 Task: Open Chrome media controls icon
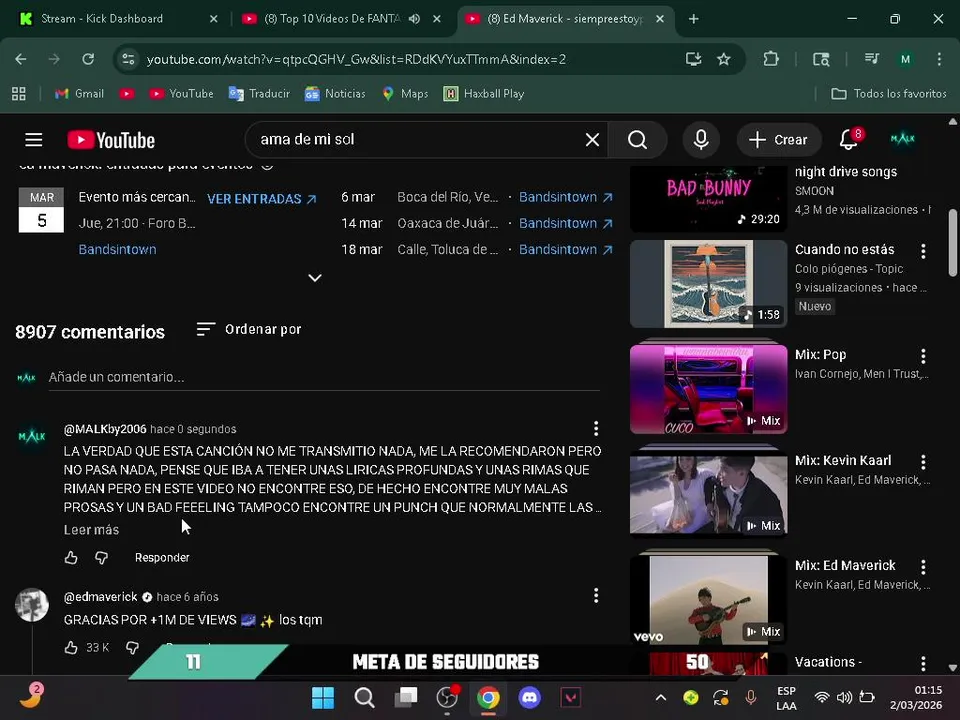click(x=872, y=59)
